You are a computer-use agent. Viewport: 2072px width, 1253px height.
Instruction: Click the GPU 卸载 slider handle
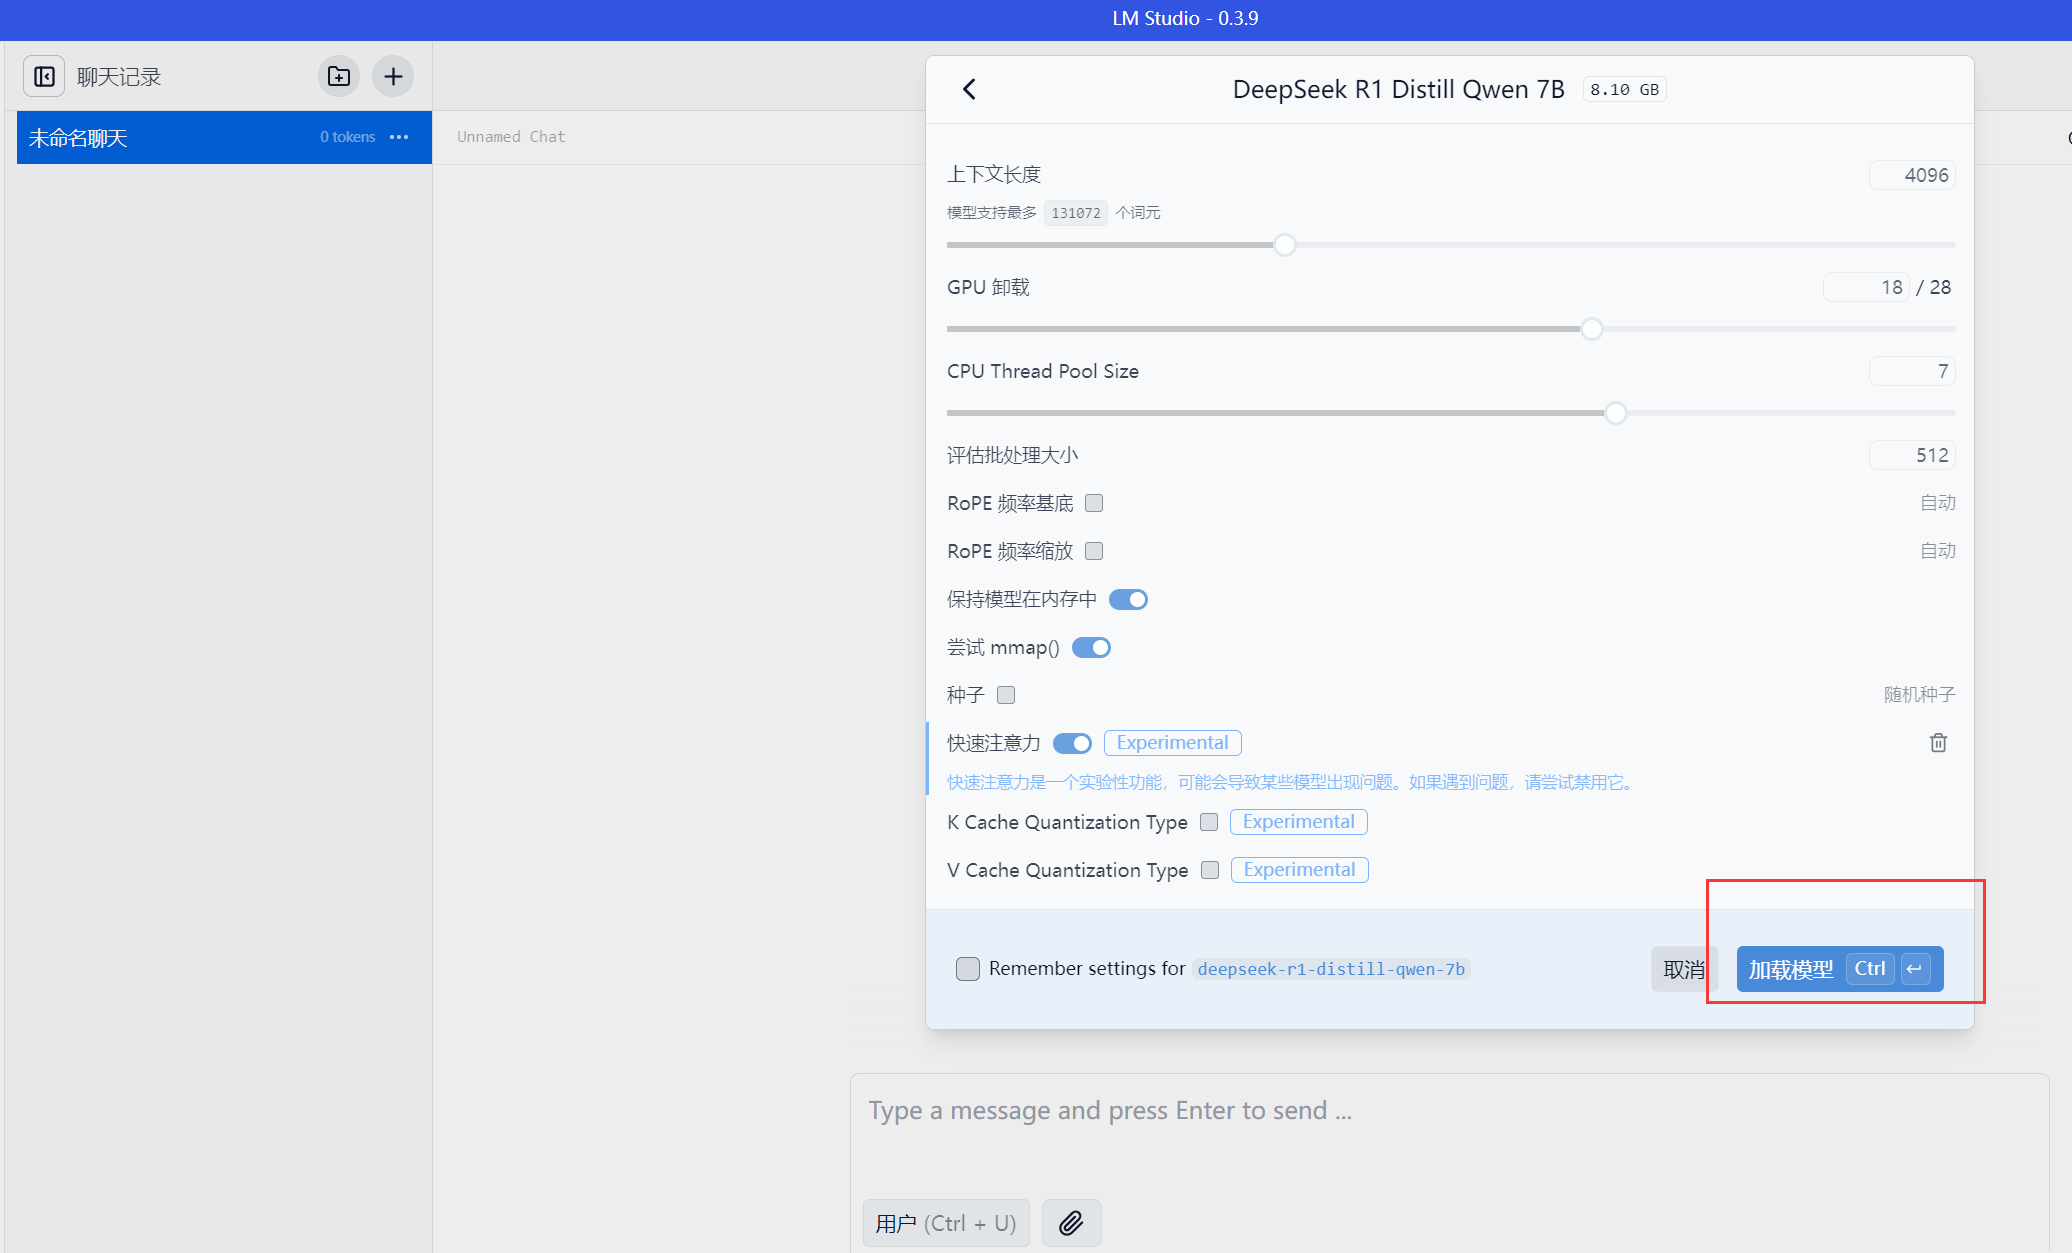1591,329
